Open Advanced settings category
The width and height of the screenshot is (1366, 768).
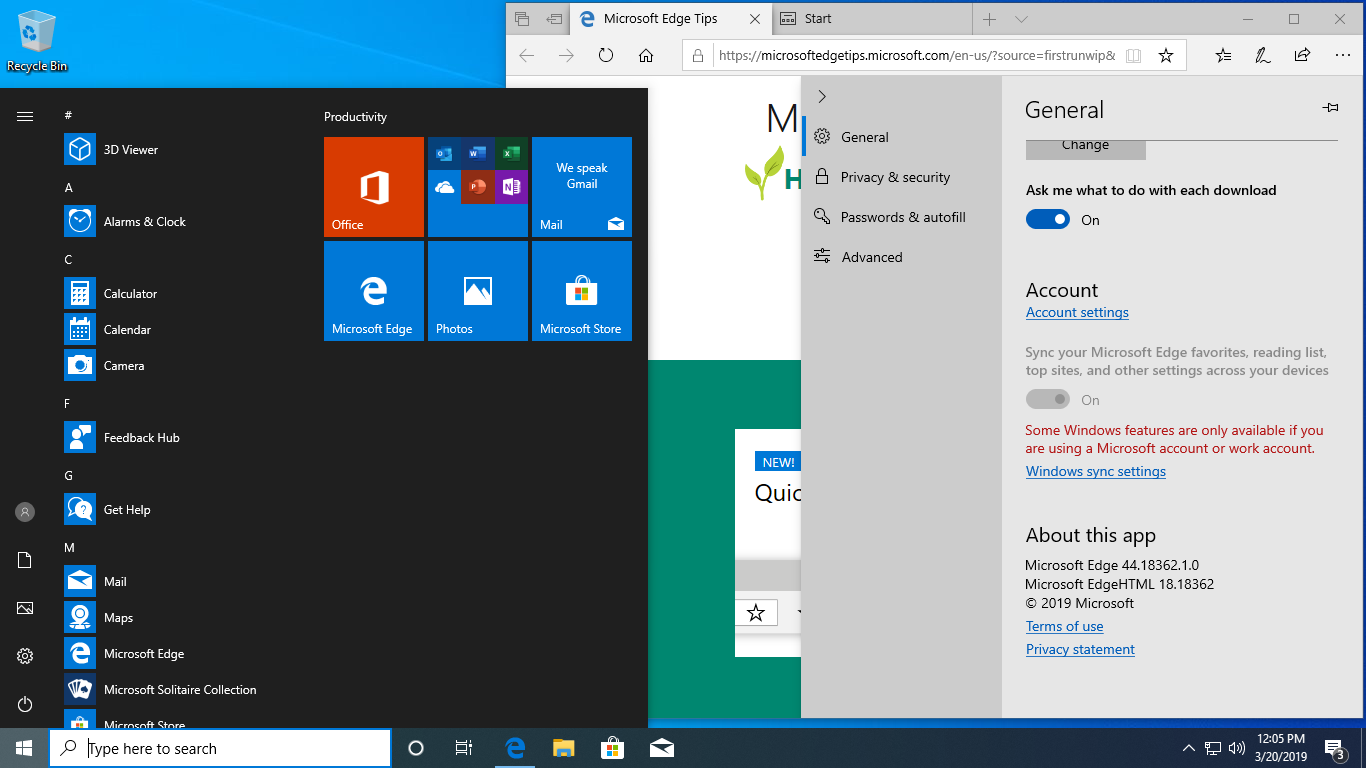tap(901, 257)
